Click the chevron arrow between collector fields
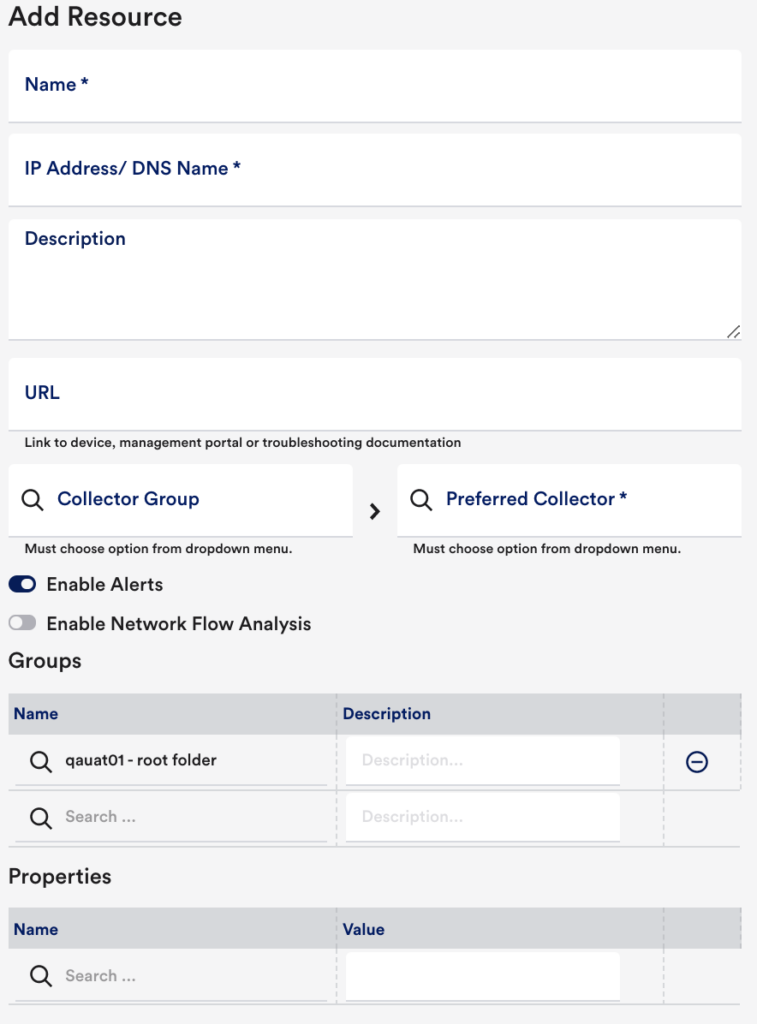This screenshot has width=757, height=1024. click(374, 511)
